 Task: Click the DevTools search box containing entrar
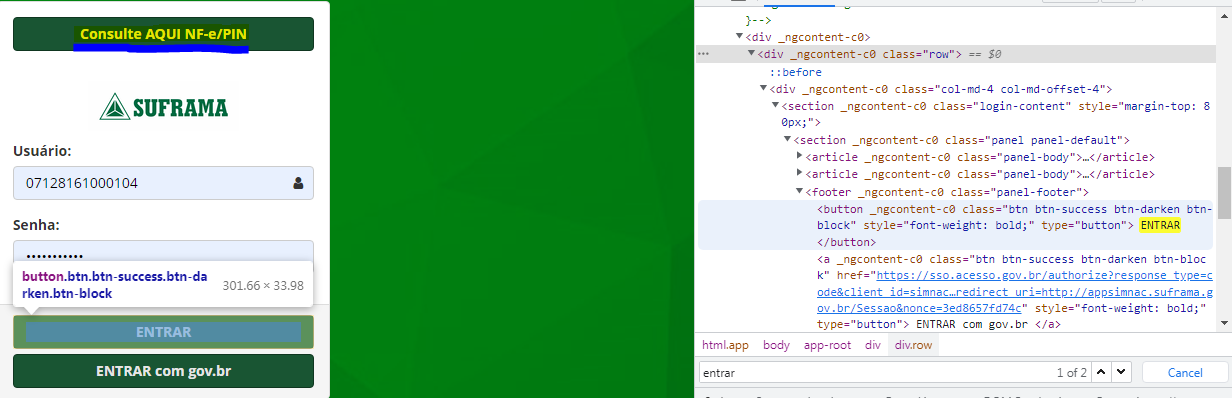tap(875, 372)
